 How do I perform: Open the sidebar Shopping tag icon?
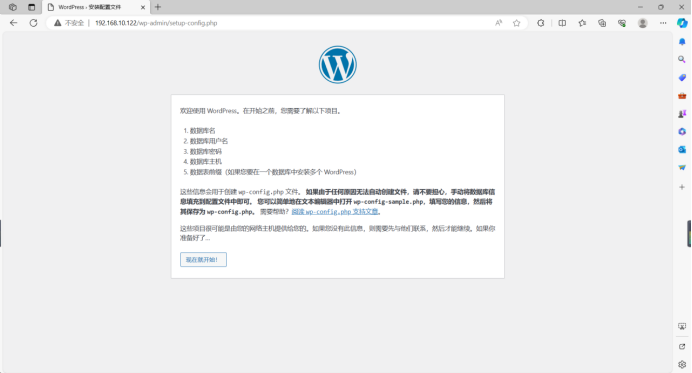682,78
